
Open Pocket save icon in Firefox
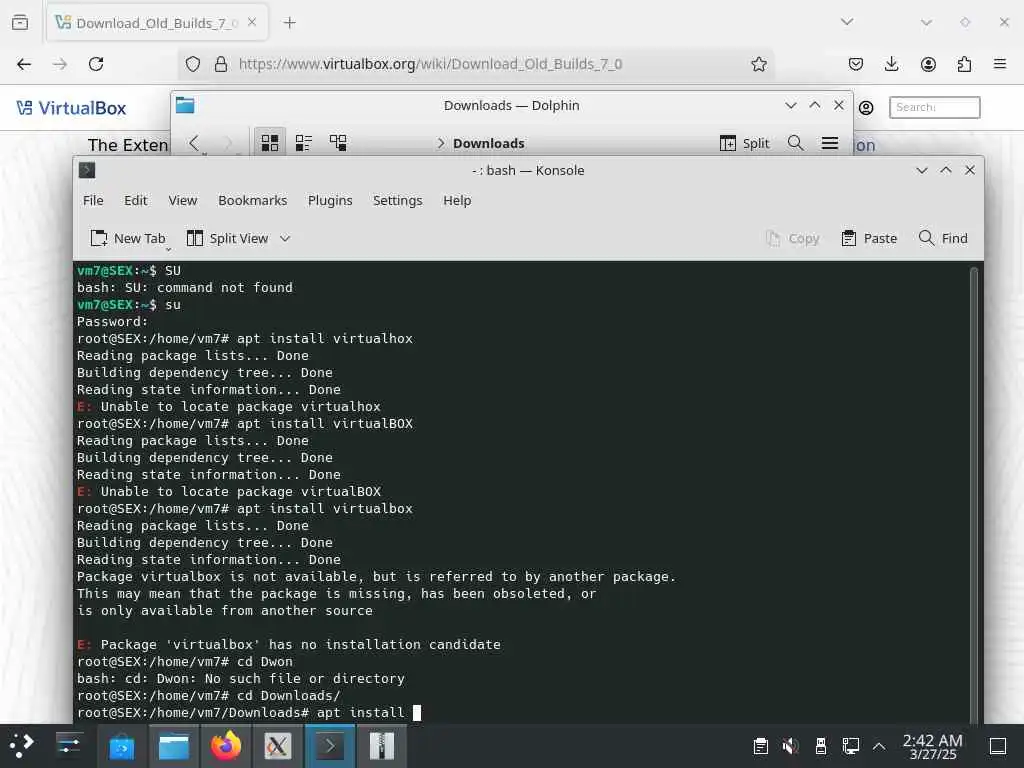coord(856,64)
